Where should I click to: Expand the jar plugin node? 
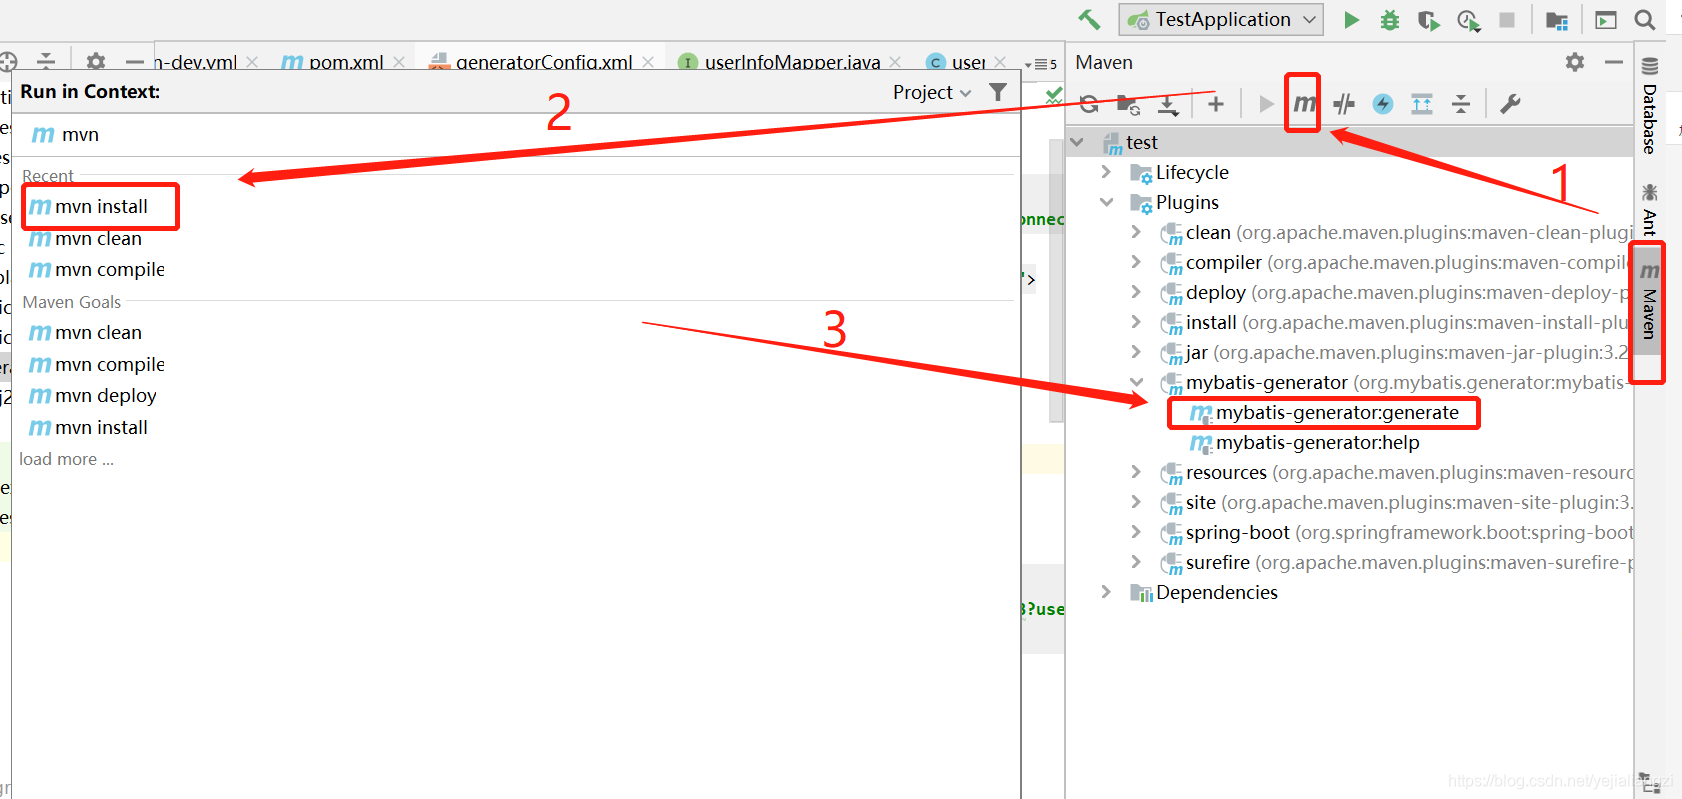click(x=1136, y=352)
